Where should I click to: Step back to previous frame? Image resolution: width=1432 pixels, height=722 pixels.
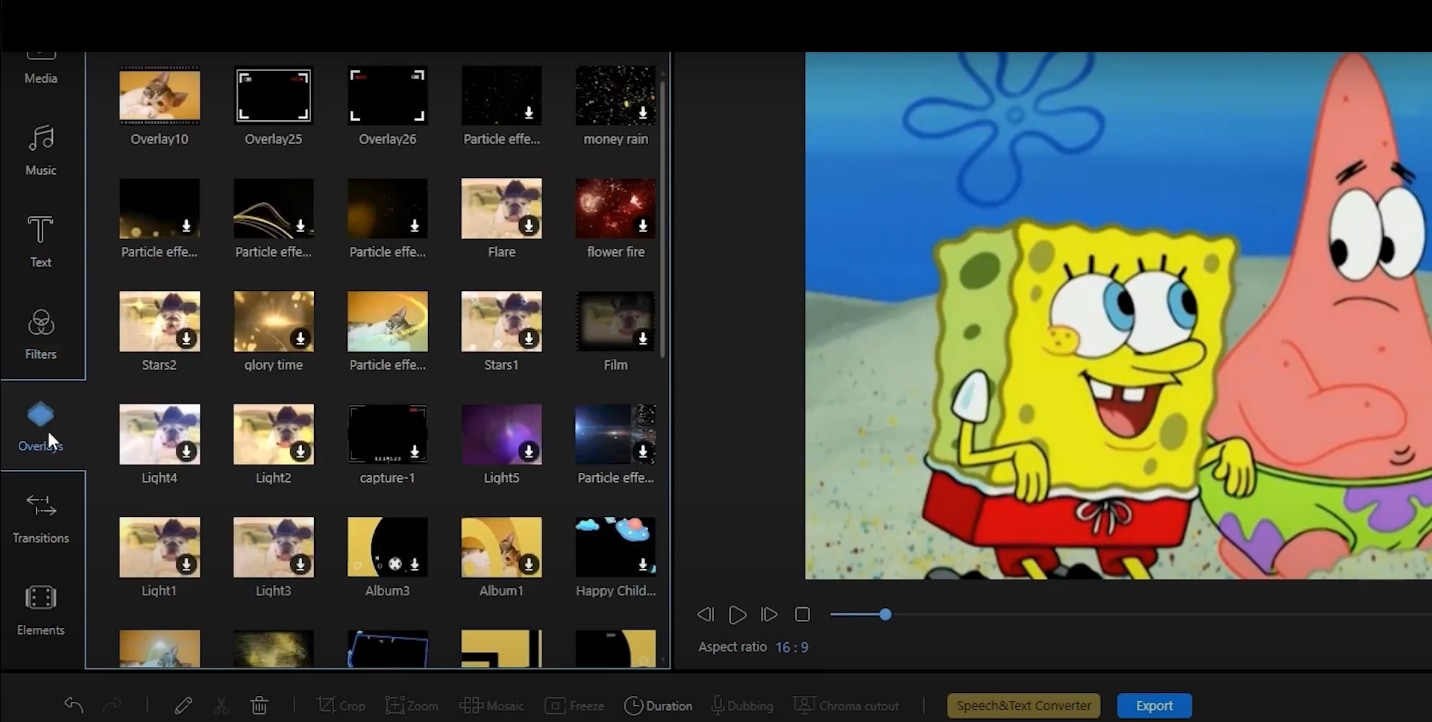tap(705, 614)
